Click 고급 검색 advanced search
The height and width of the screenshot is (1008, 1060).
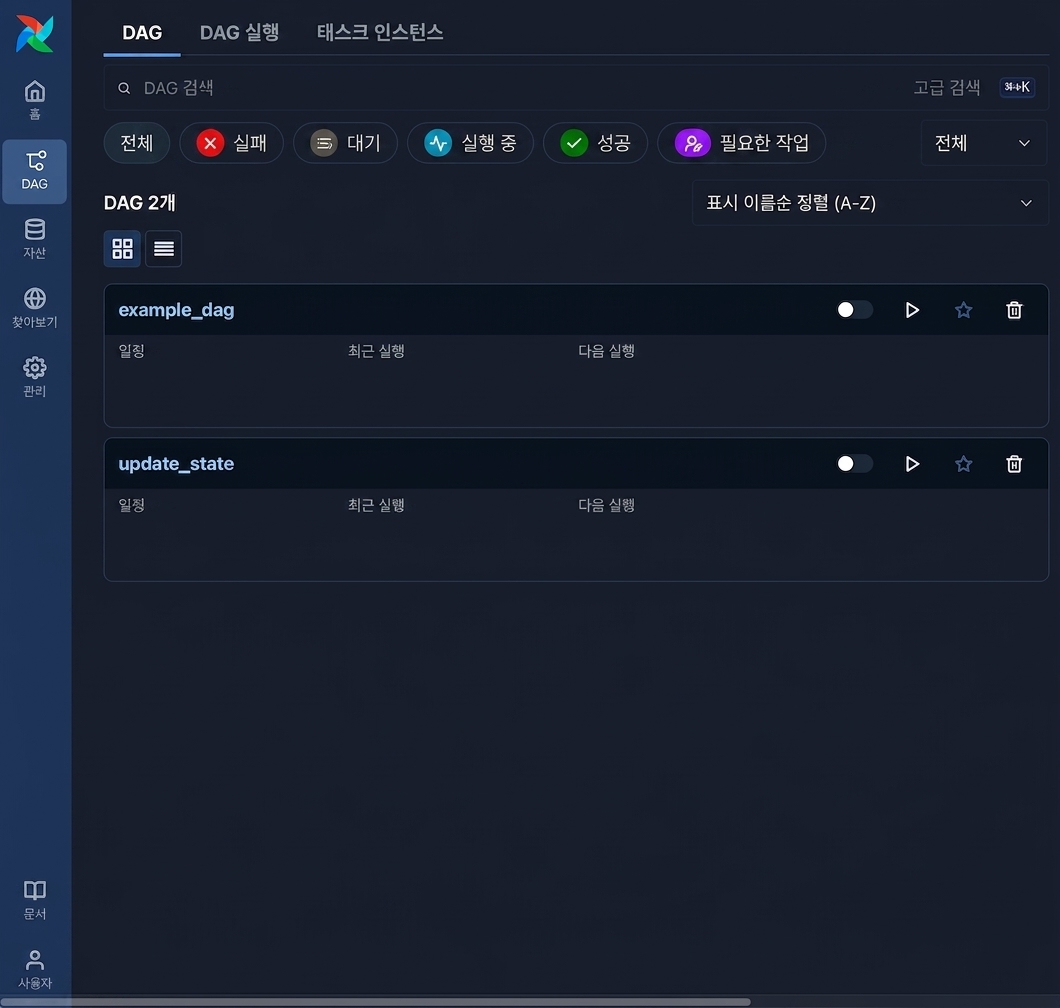946,87
